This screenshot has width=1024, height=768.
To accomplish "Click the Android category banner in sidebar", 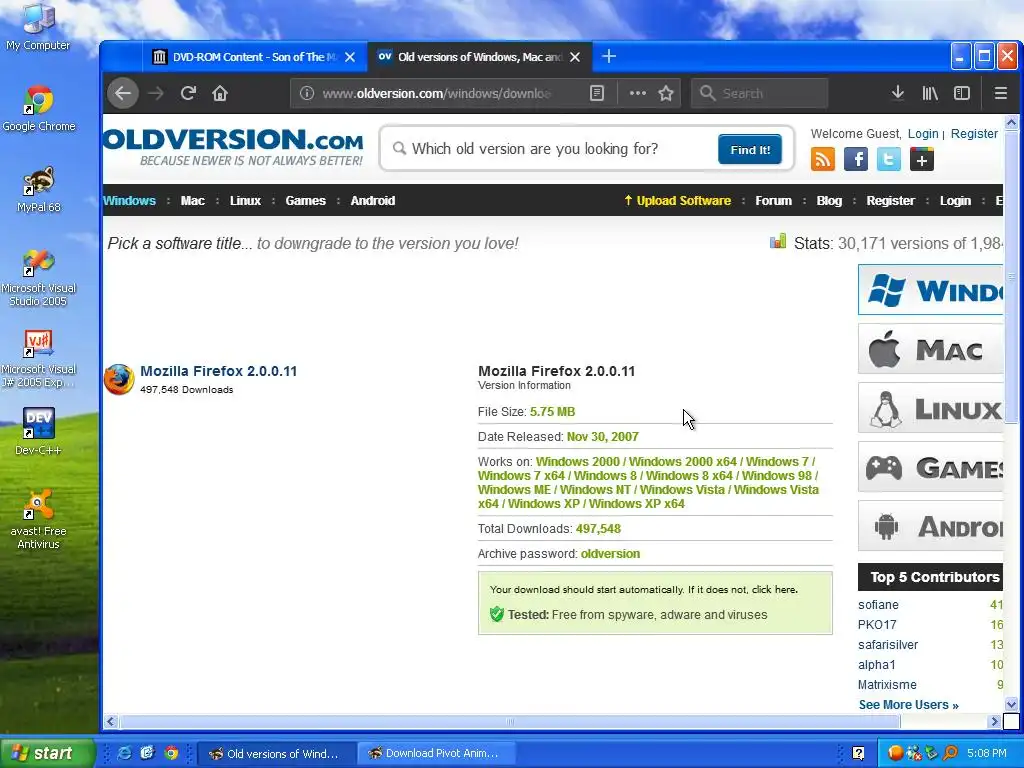I will tap(931, 526).
